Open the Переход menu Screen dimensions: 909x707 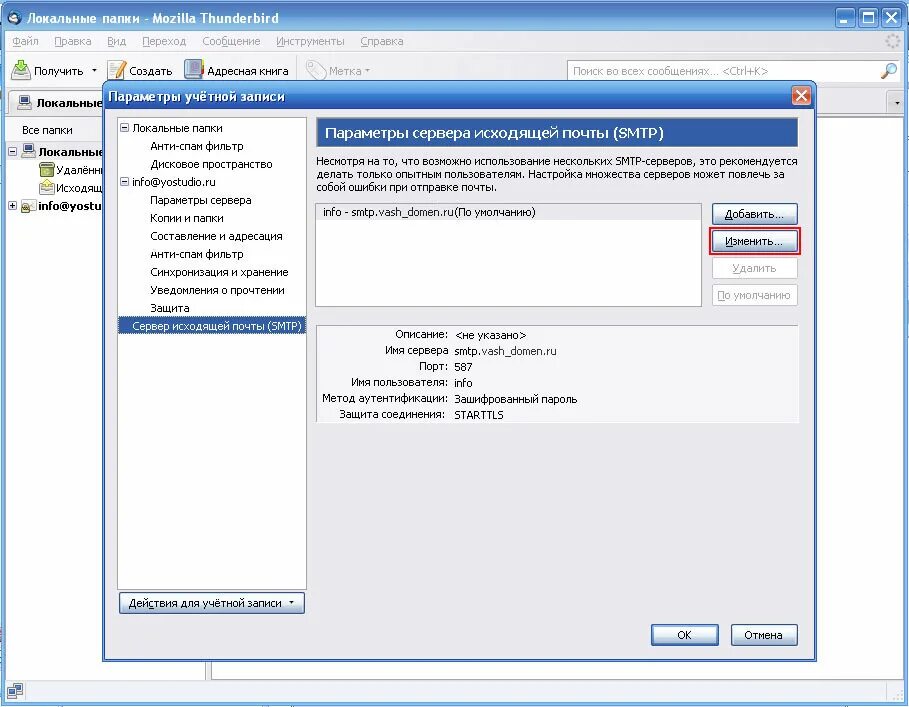click(164, 41)
